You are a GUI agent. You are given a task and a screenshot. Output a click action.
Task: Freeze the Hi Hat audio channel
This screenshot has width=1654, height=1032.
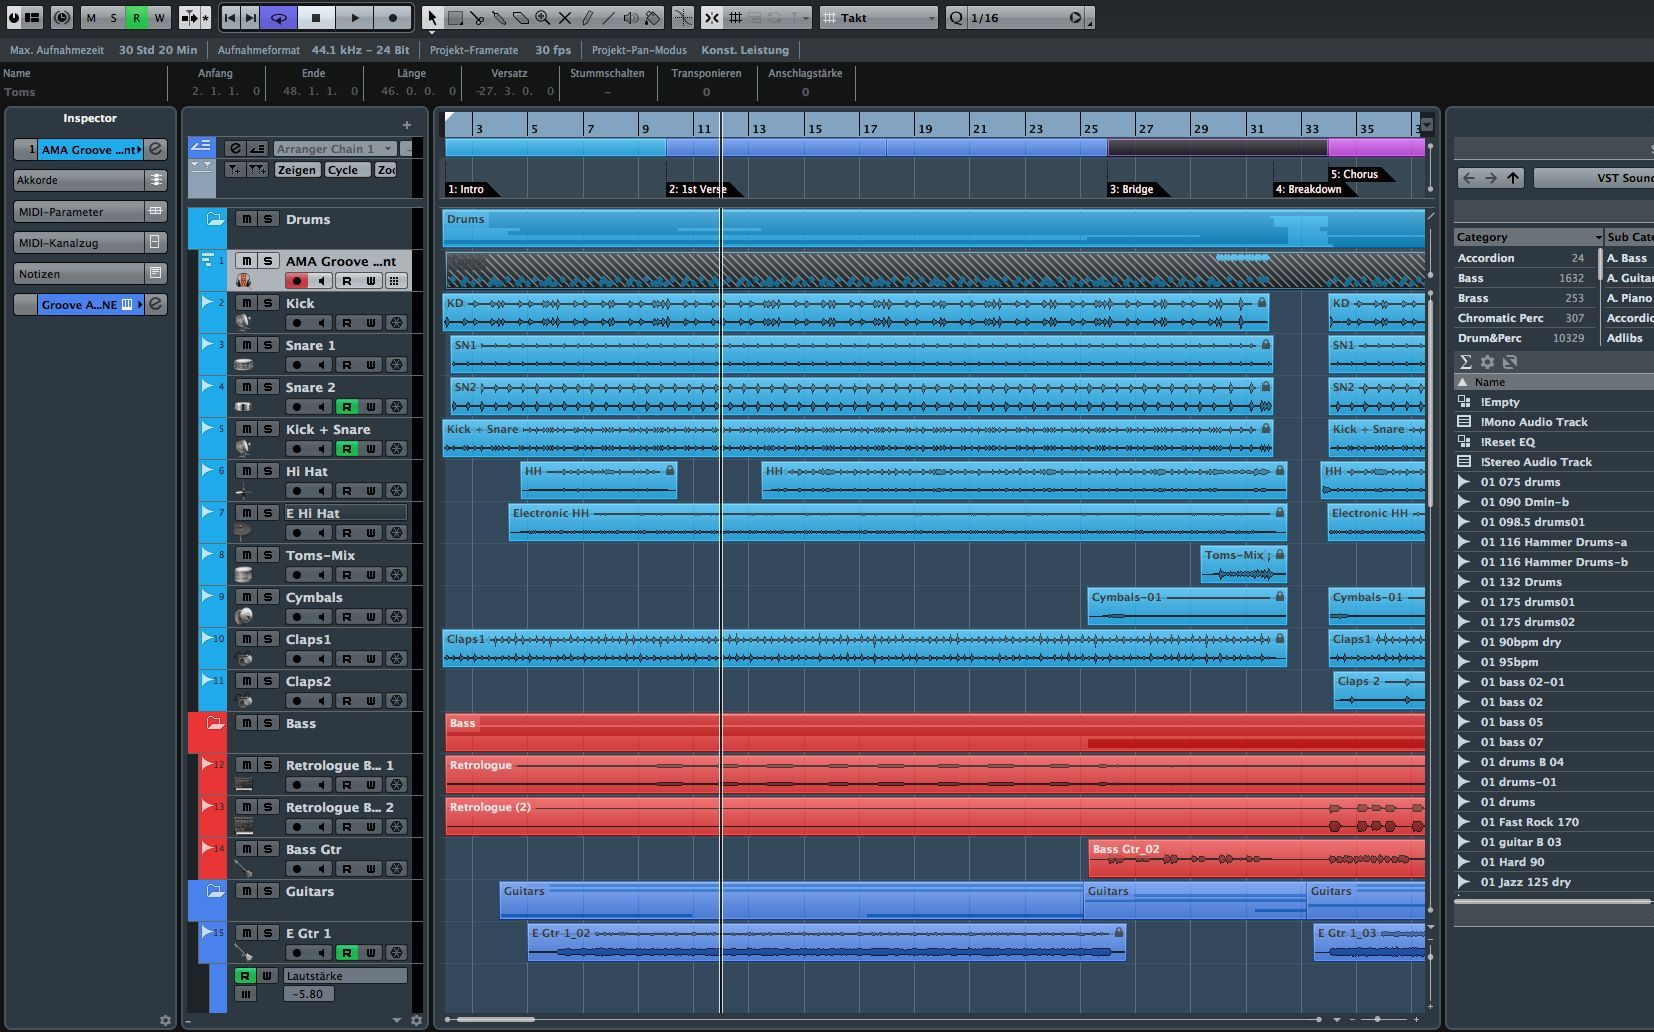[397, 491]
